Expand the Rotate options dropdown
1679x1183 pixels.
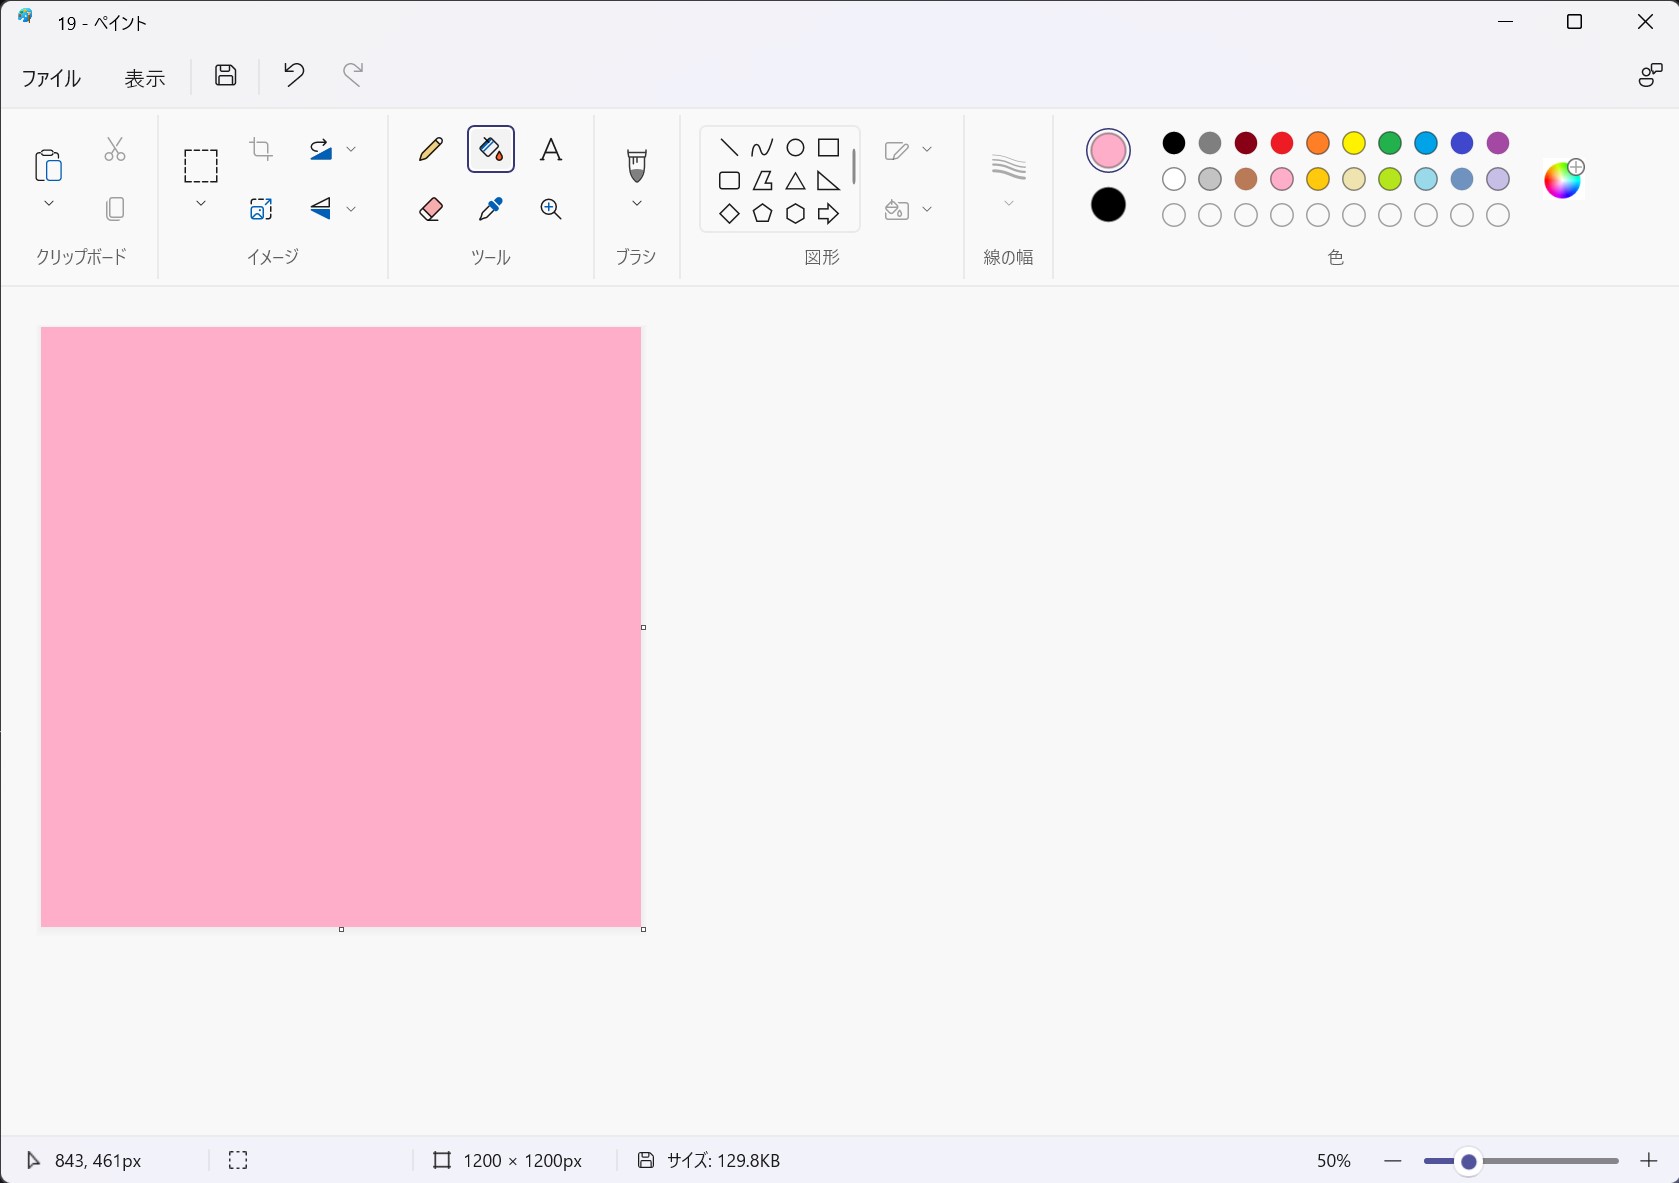351,150
